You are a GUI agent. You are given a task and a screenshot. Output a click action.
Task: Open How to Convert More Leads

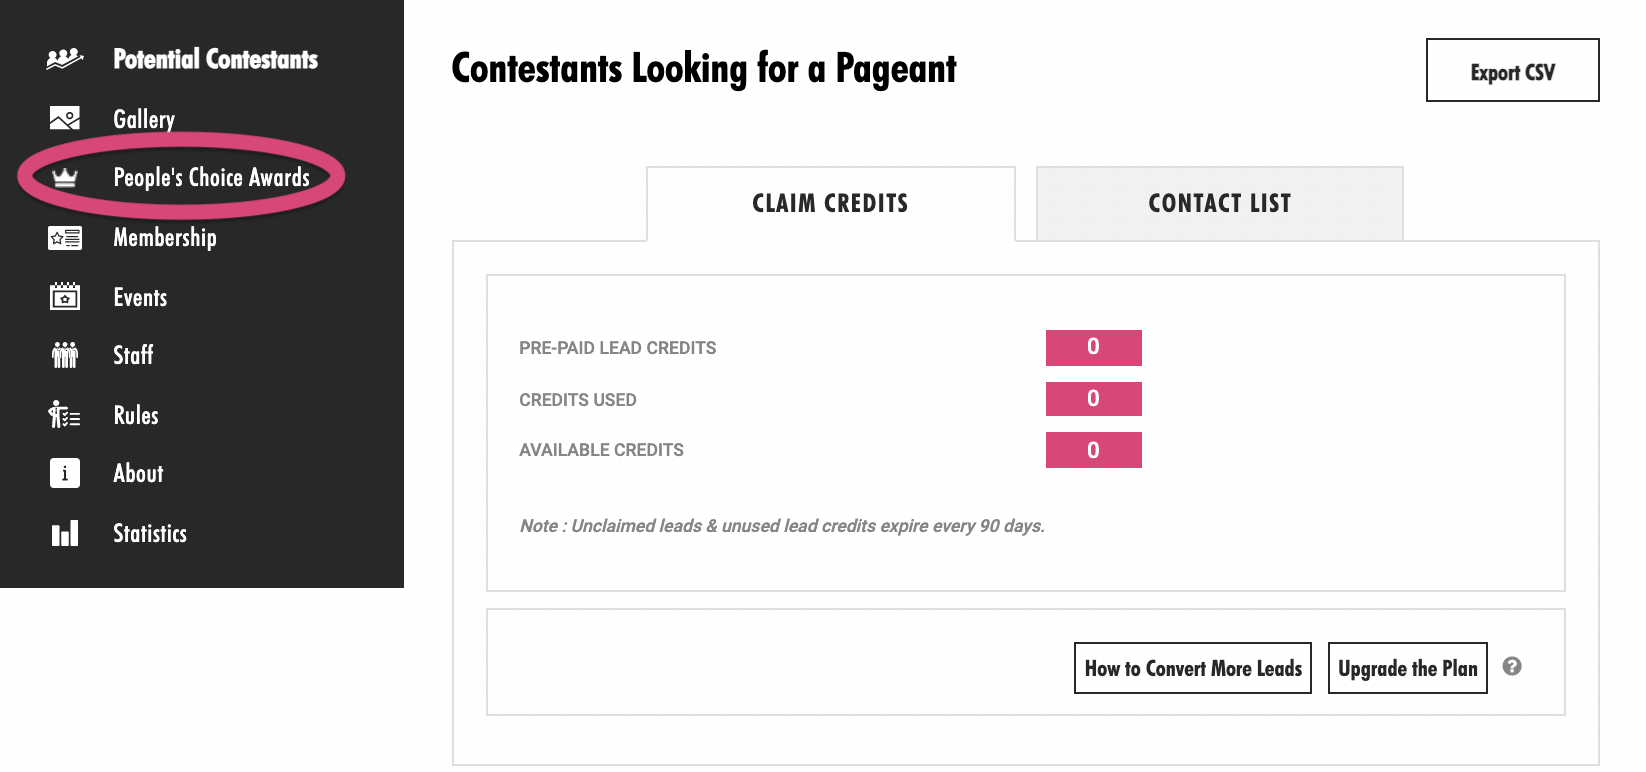(x=1192, y=668)
